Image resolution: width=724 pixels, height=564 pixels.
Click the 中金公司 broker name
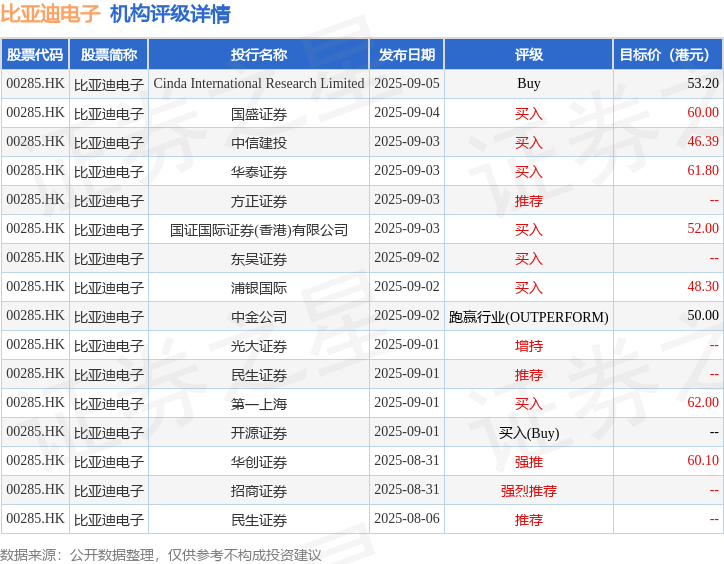click(259, 316)
